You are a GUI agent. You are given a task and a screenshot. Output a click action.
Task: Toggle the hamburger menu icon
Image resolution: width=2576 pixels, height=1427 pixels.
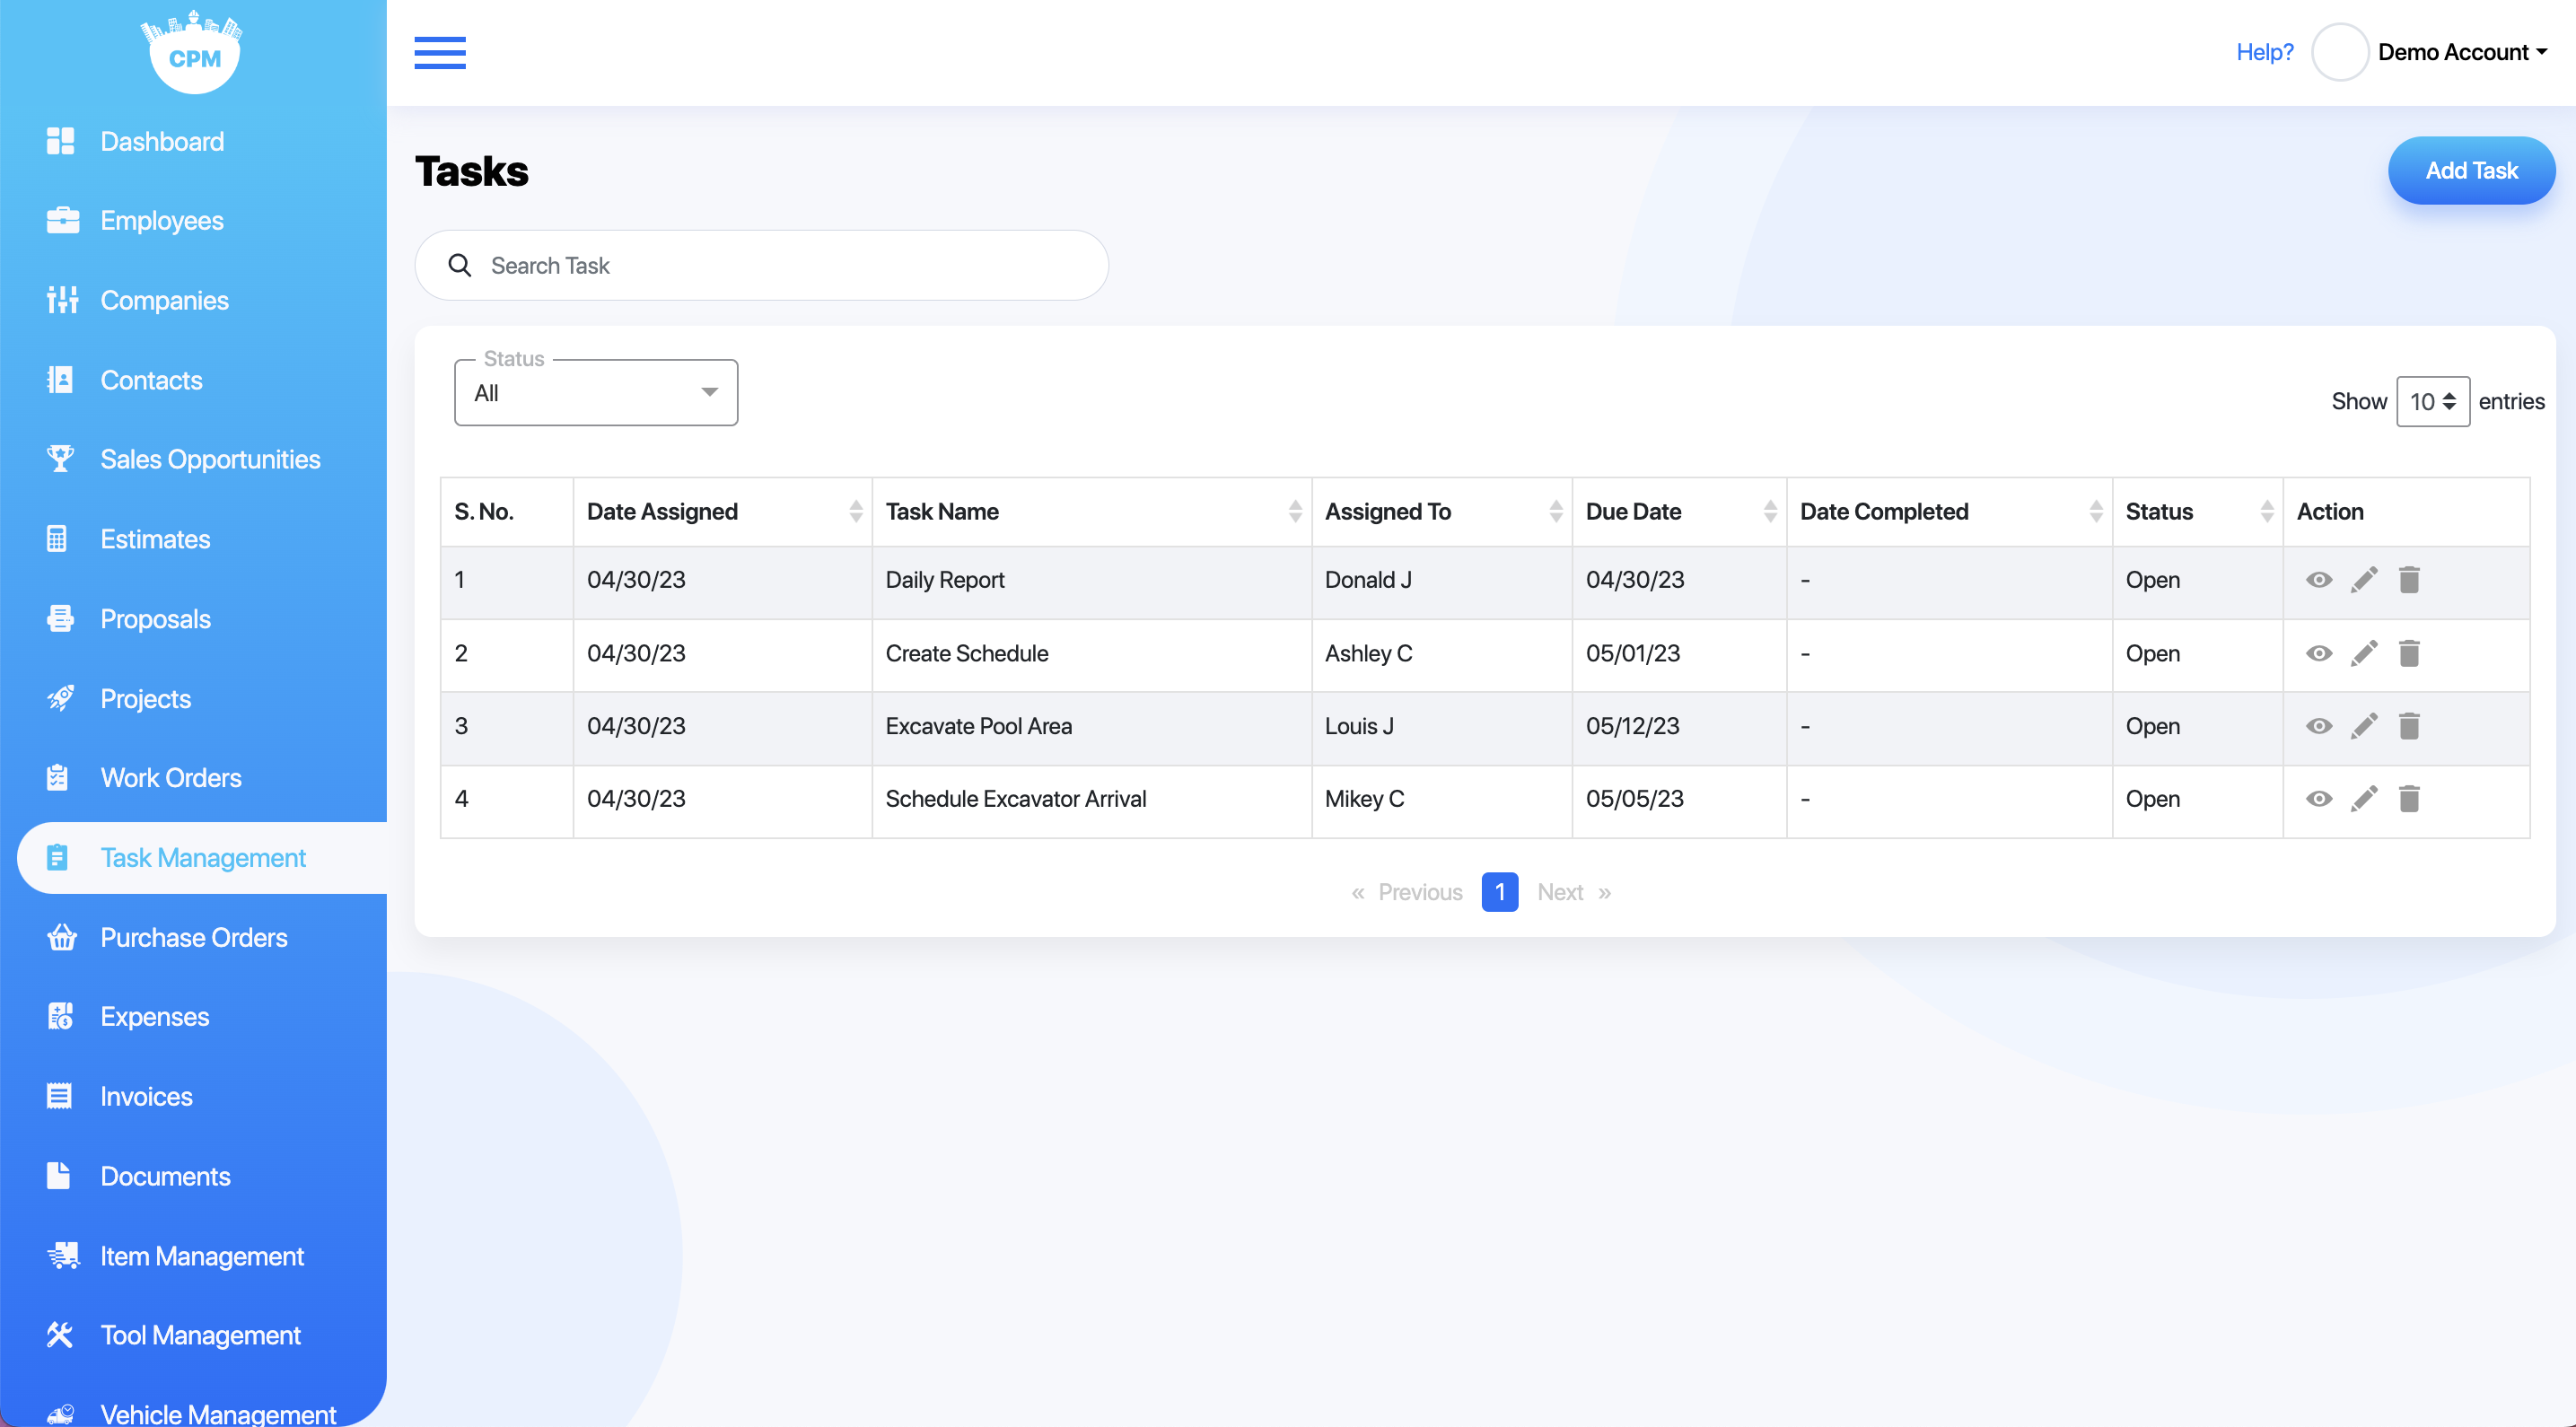(440, 52)
